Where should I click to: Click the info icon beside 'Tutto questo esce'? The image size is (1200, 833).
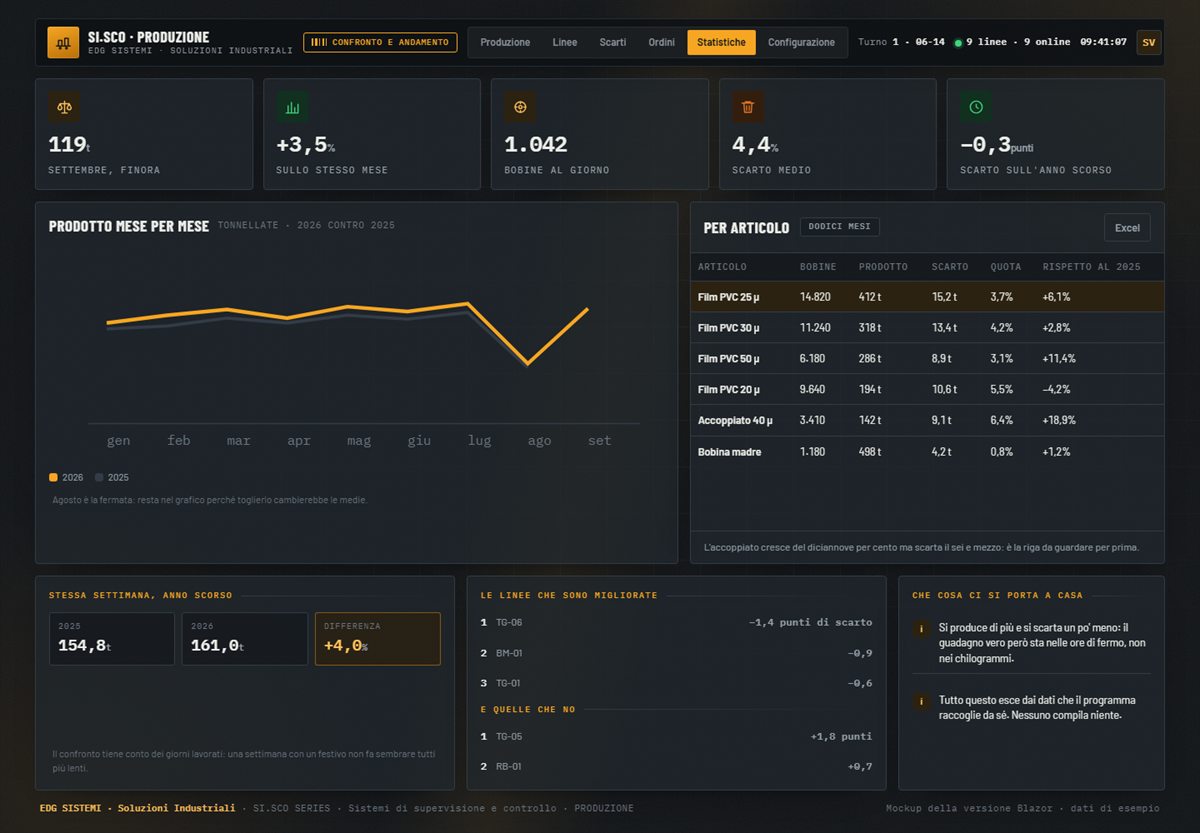pyautogui.click(x=921, y=702)
